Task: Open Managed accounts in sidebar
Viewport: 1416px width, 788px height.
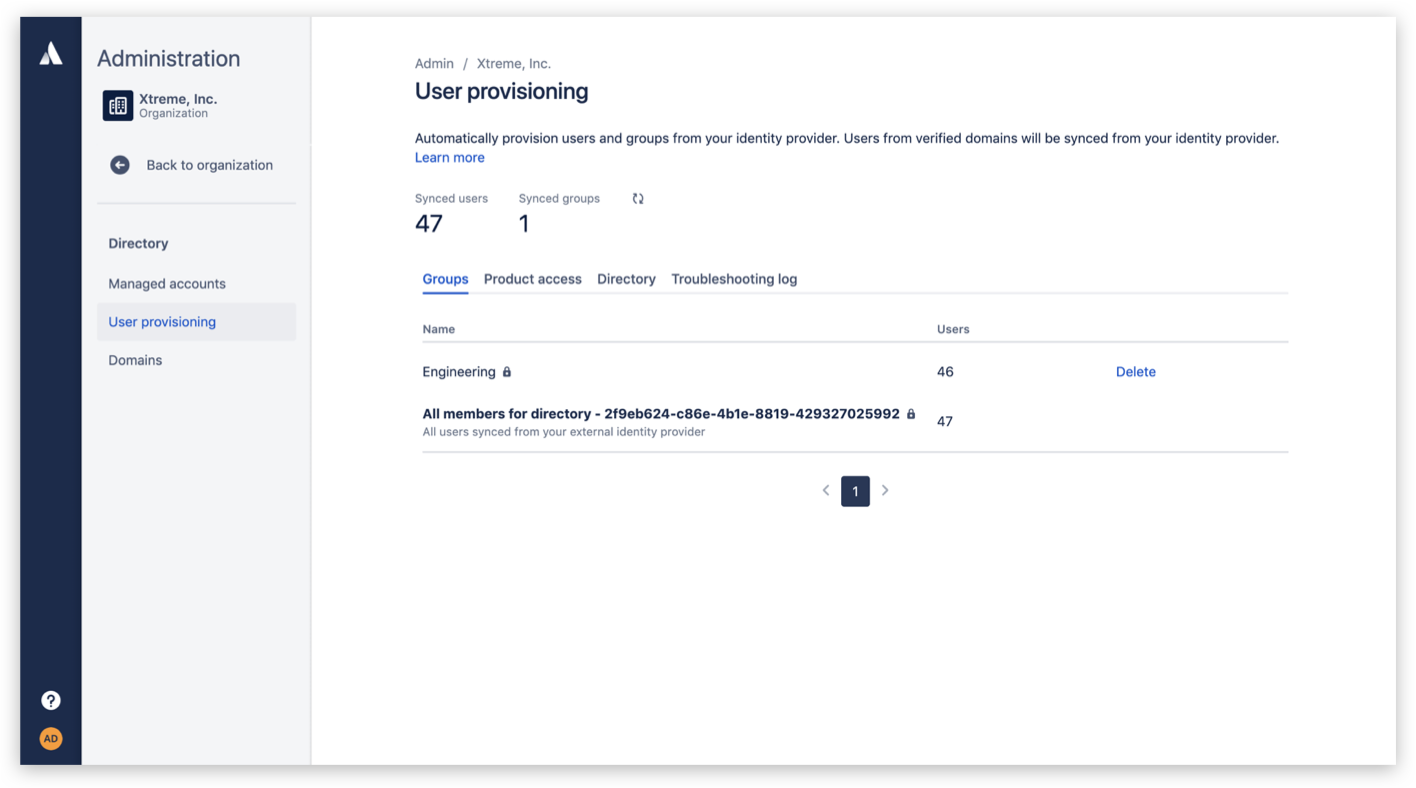Action: pyautogui.click(x=167, y=284)
